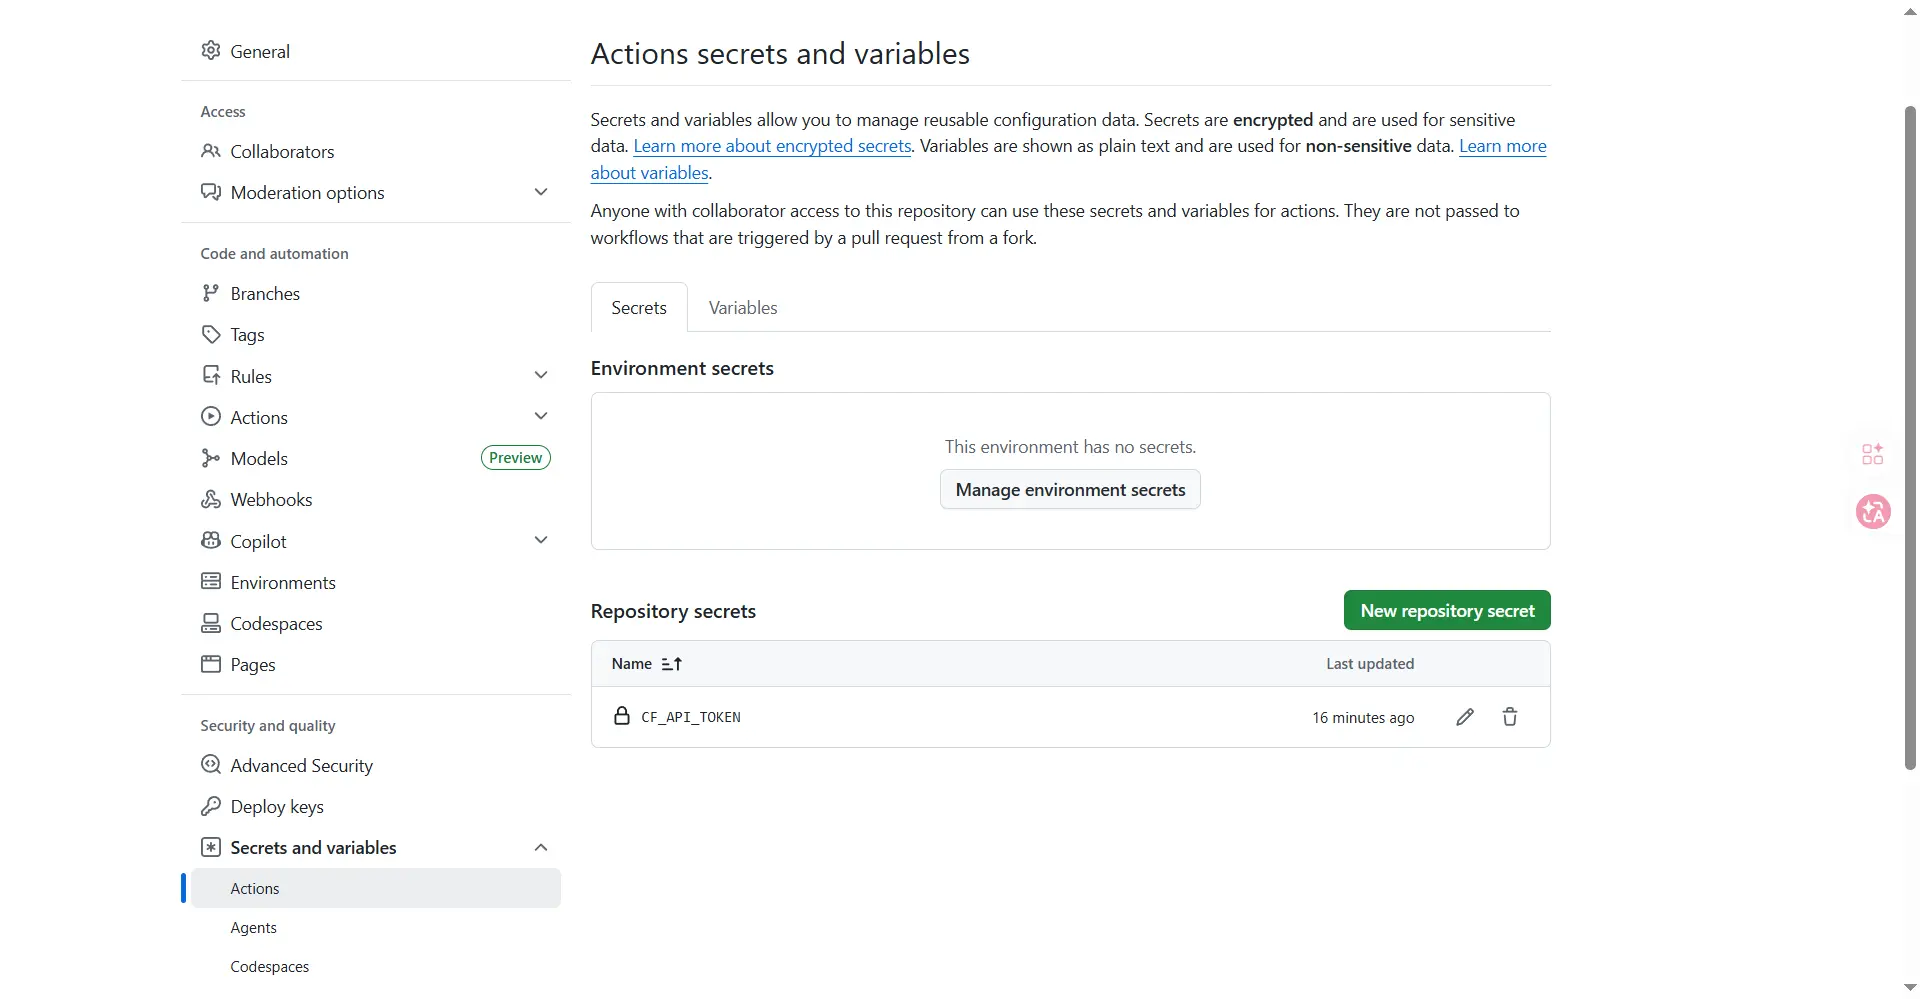Image resolution: width=1920 pixels, height=999 pixels.
Task: Click the Environments server icon
Action: (x=210, y=582)
